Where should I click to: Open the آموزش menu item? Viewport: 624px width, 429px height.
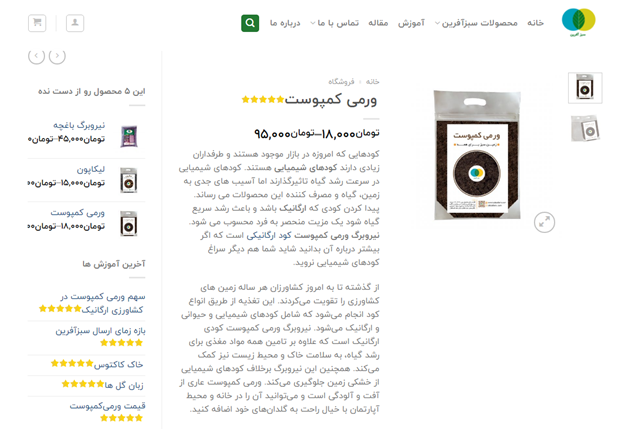[411, 23]
